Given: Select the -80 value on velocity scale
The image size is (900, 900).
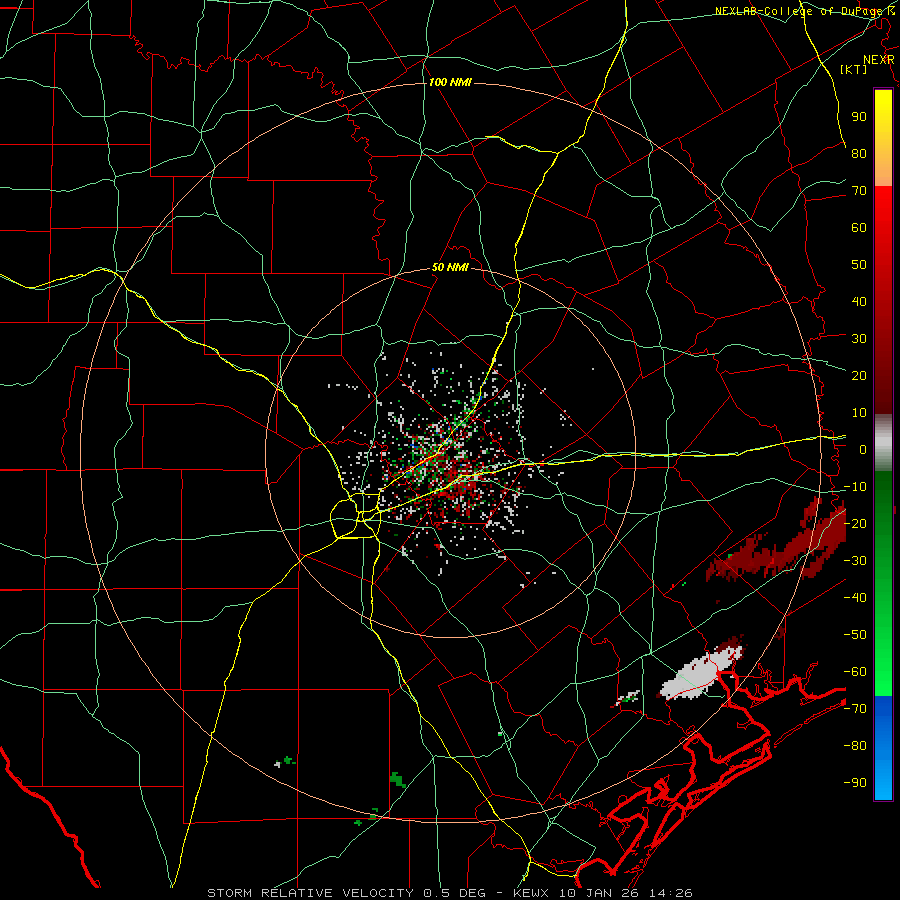Looking at the screenshot, I should (855, 746).
